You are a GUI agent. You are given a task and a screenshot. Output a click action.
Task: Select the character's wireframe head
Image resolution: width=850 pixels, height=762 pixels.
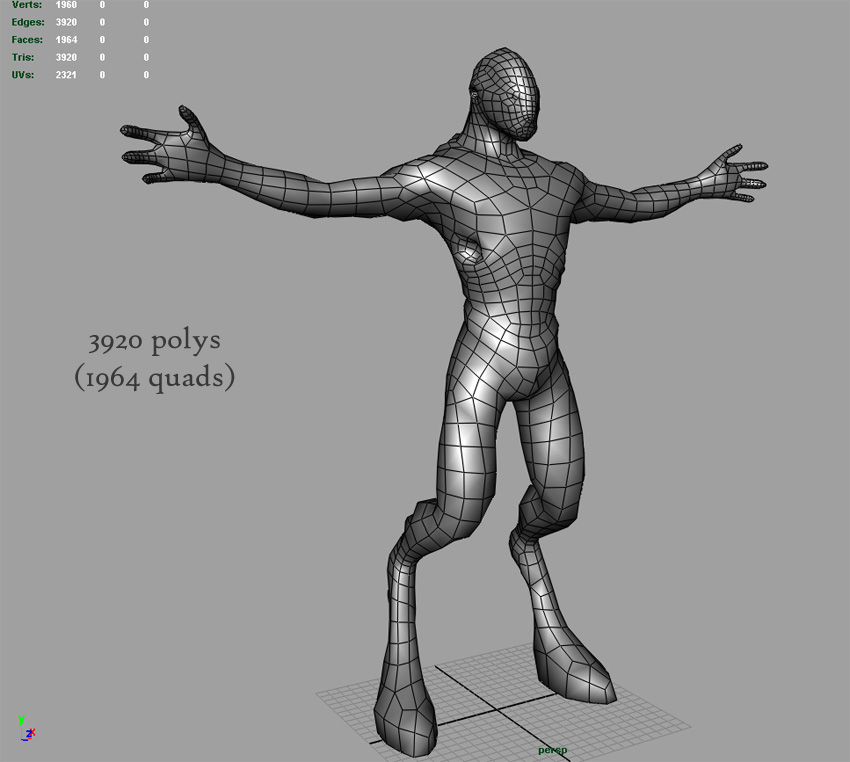point(505,93)
